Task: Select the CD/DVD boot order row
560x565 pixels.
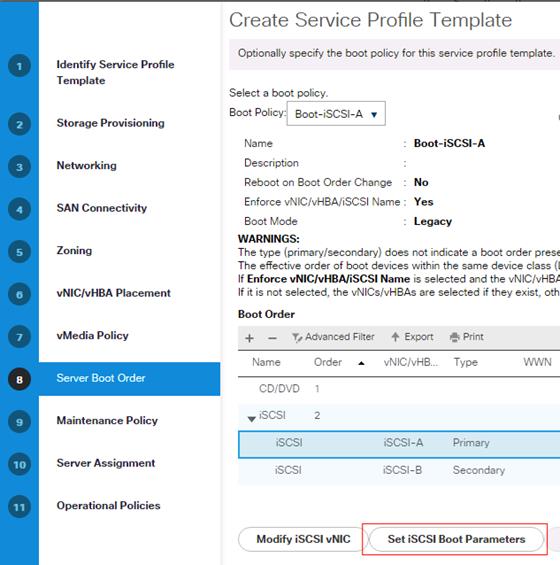Action: [x=399, y=389]
